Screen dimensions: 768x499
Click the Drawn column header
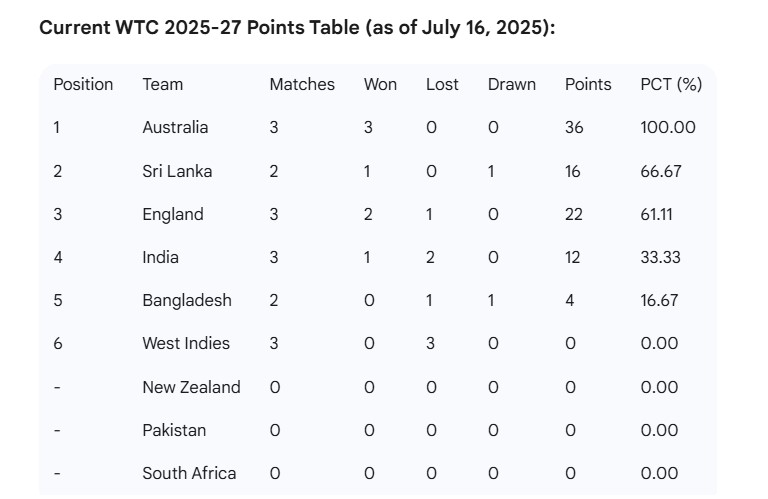512,84
